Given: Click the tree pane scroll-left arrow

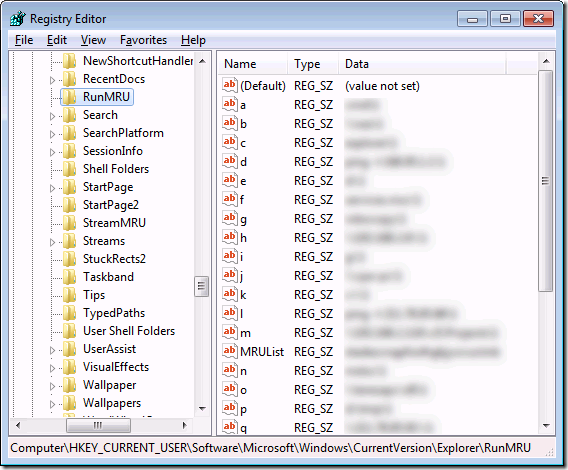Looking at the screenshot, I should (18, 425).
